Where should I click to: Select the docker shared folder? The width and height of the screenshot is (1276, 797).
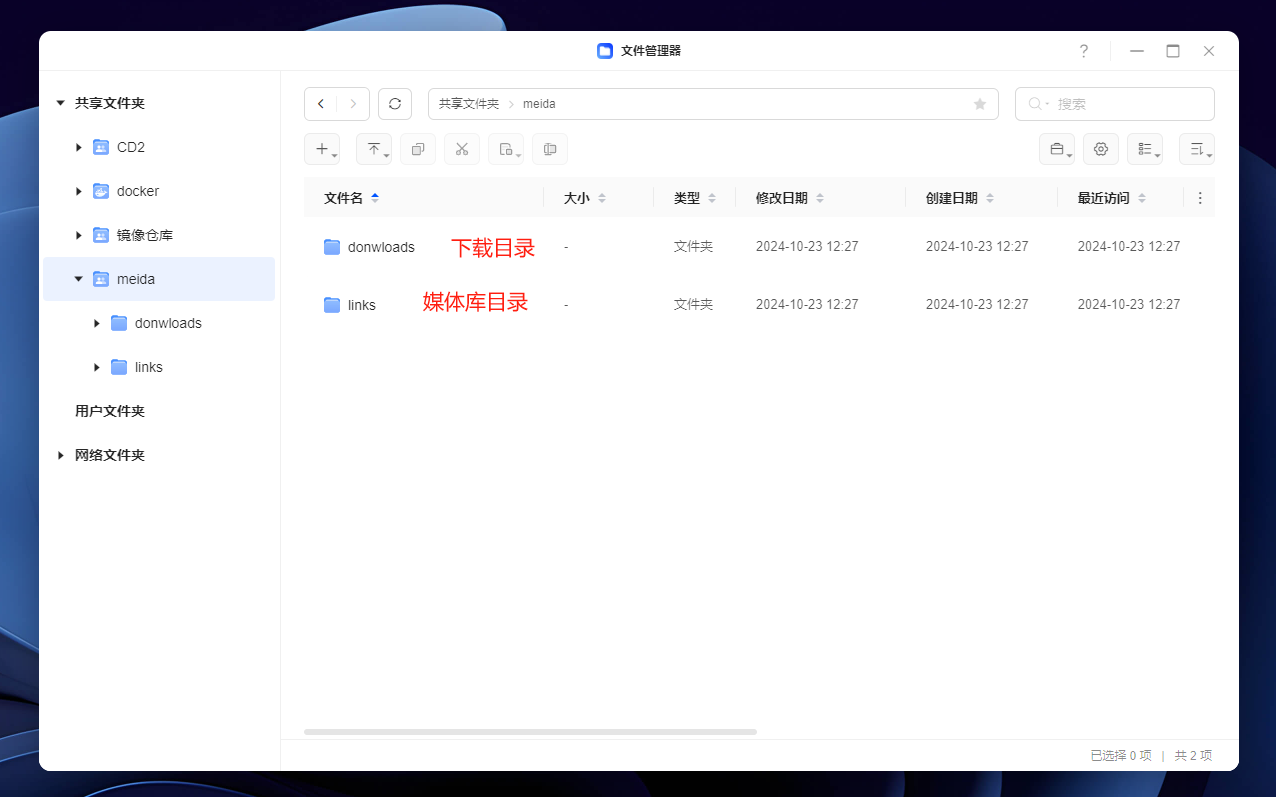(137, 191)
